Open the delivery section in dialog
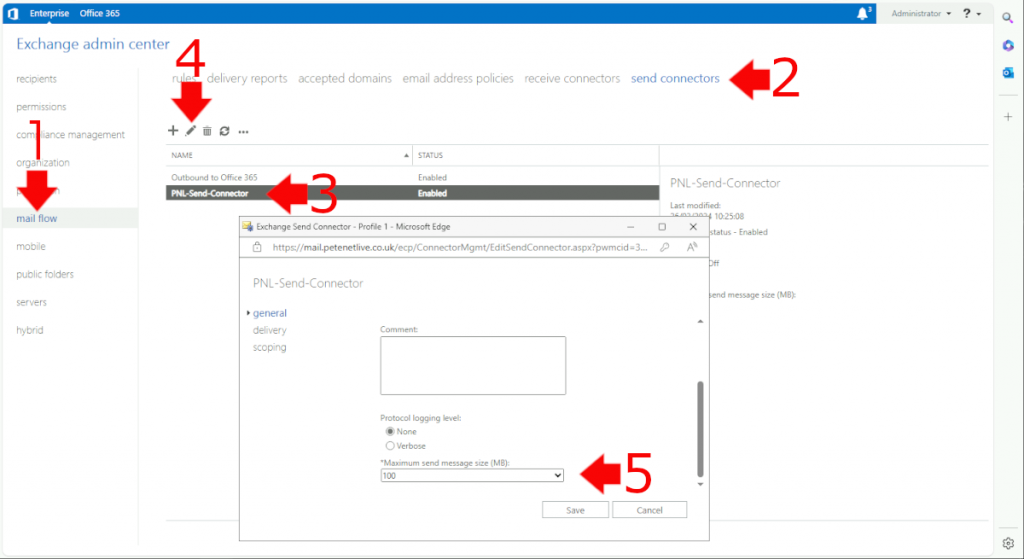 coord(269,330)
